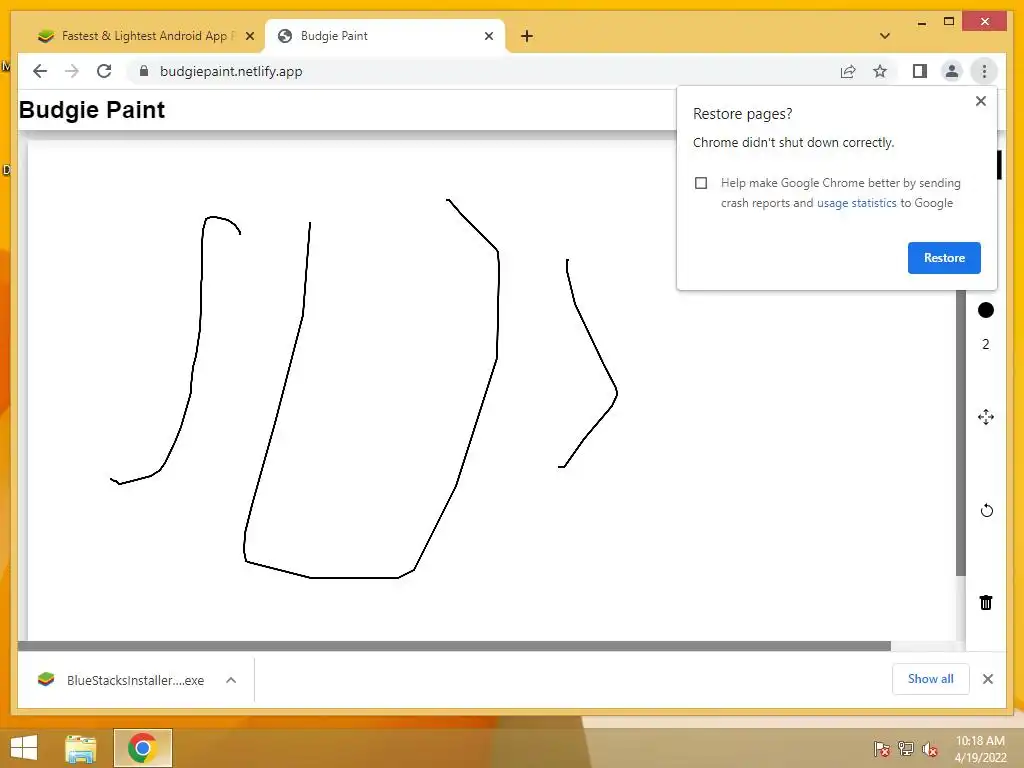
Task: Go back using browser back arrow
Action: [40, 71]
